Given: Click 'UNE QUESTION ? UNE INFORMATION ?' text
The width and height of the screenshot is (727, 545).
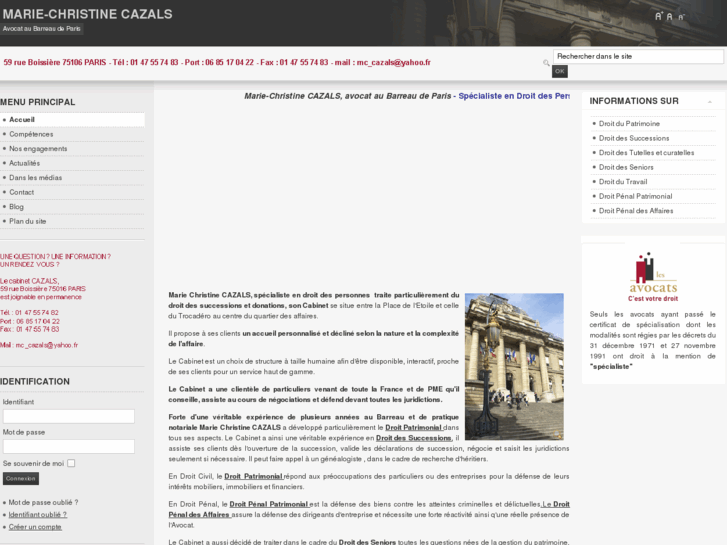Looking at the screenshot, I should [55, 256].
